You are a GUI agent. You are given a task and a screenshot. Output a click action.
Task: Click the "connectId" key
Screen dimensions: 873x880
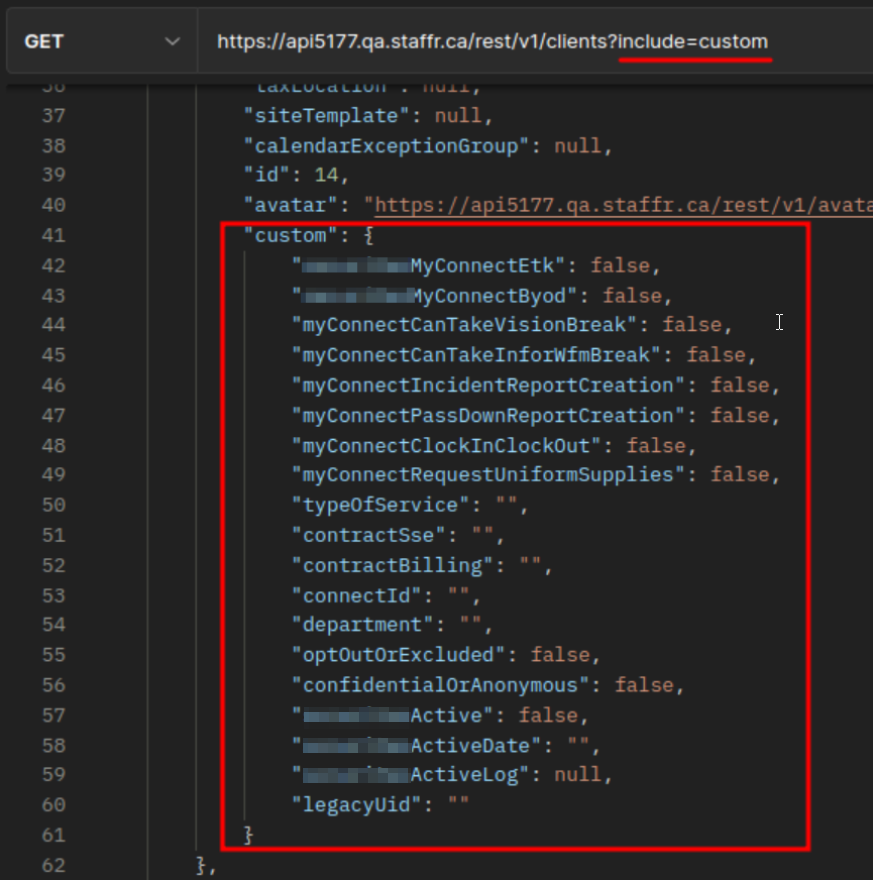point(356,595)
